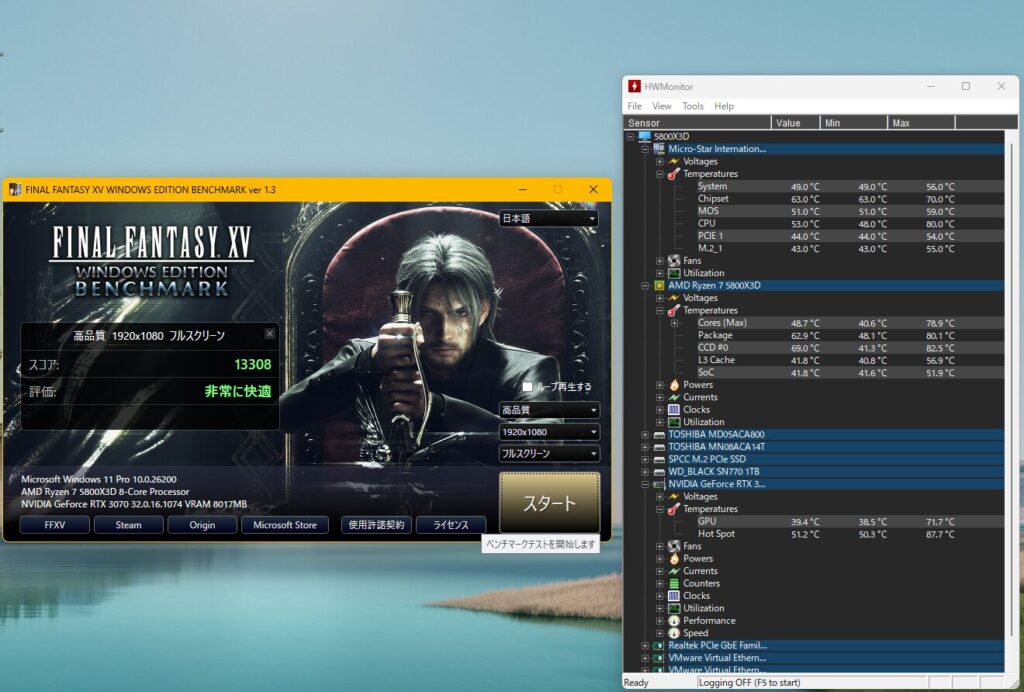Expand the GPU Utilization node
The image size is (1024, 692).
(660, 608)
